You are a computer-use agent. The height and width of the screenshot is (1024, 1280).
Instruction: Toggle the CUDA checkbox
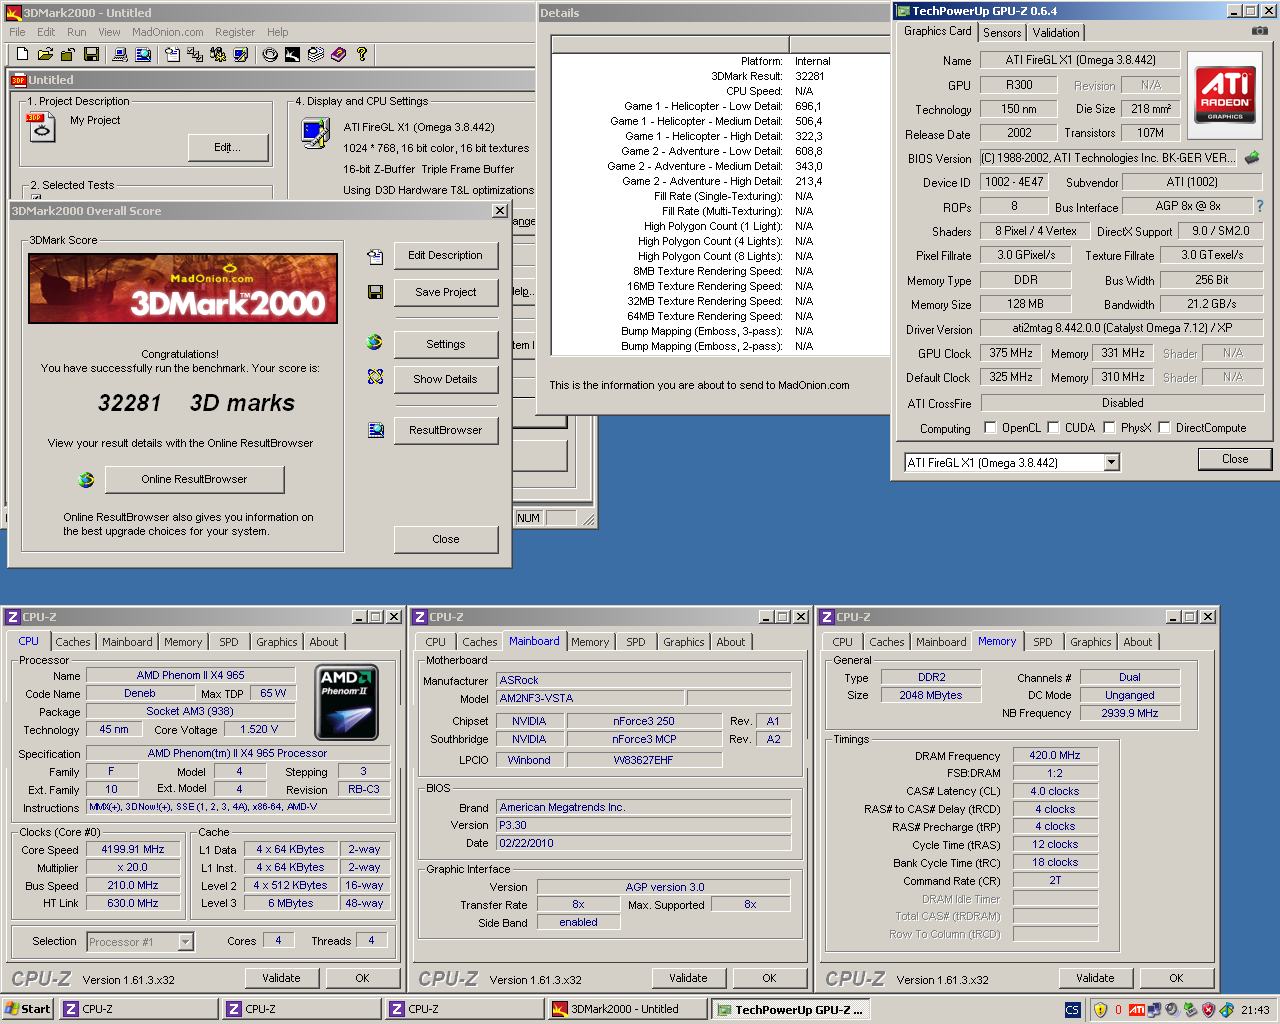1053,428
